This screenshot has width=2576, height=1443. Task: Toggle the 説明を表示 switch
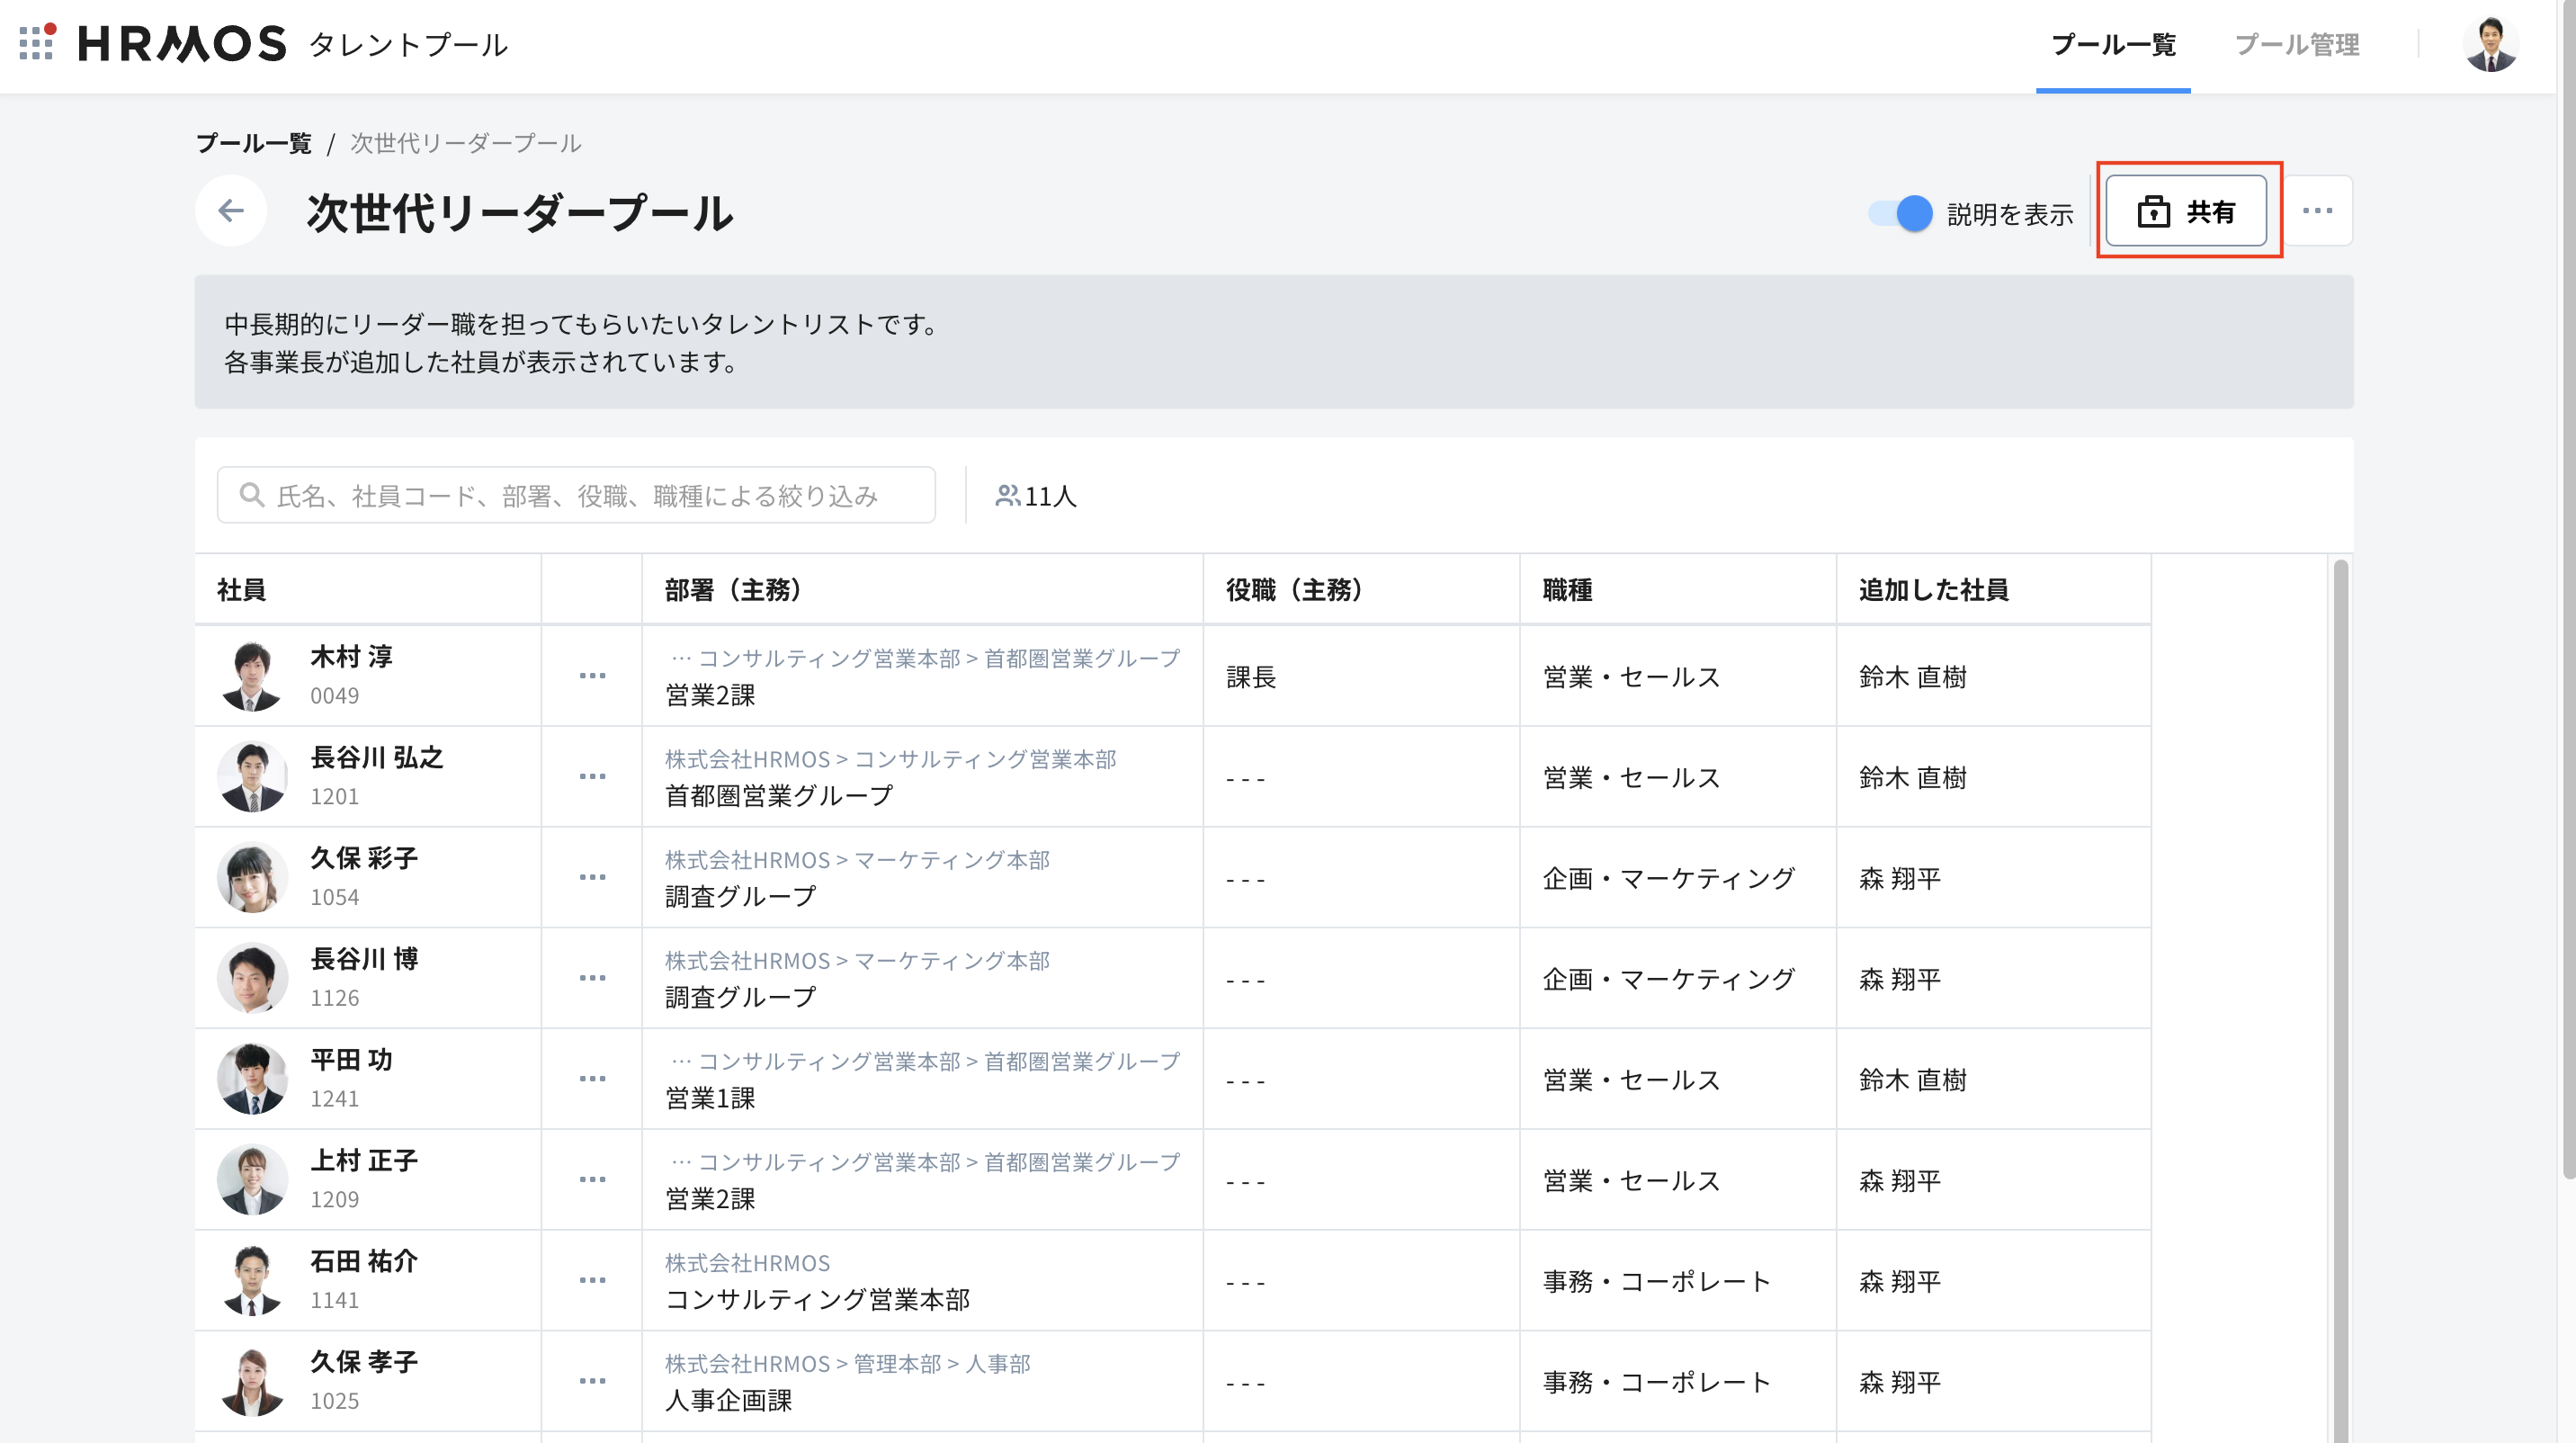click(x=1900, y=213)
